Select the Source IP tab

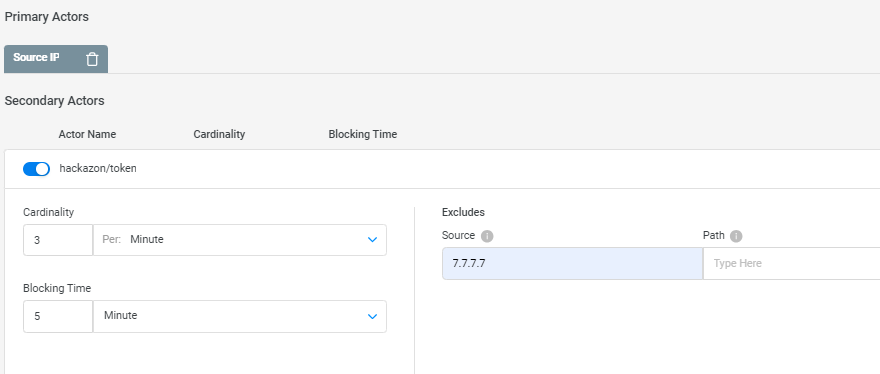click(x=36, y=58)
